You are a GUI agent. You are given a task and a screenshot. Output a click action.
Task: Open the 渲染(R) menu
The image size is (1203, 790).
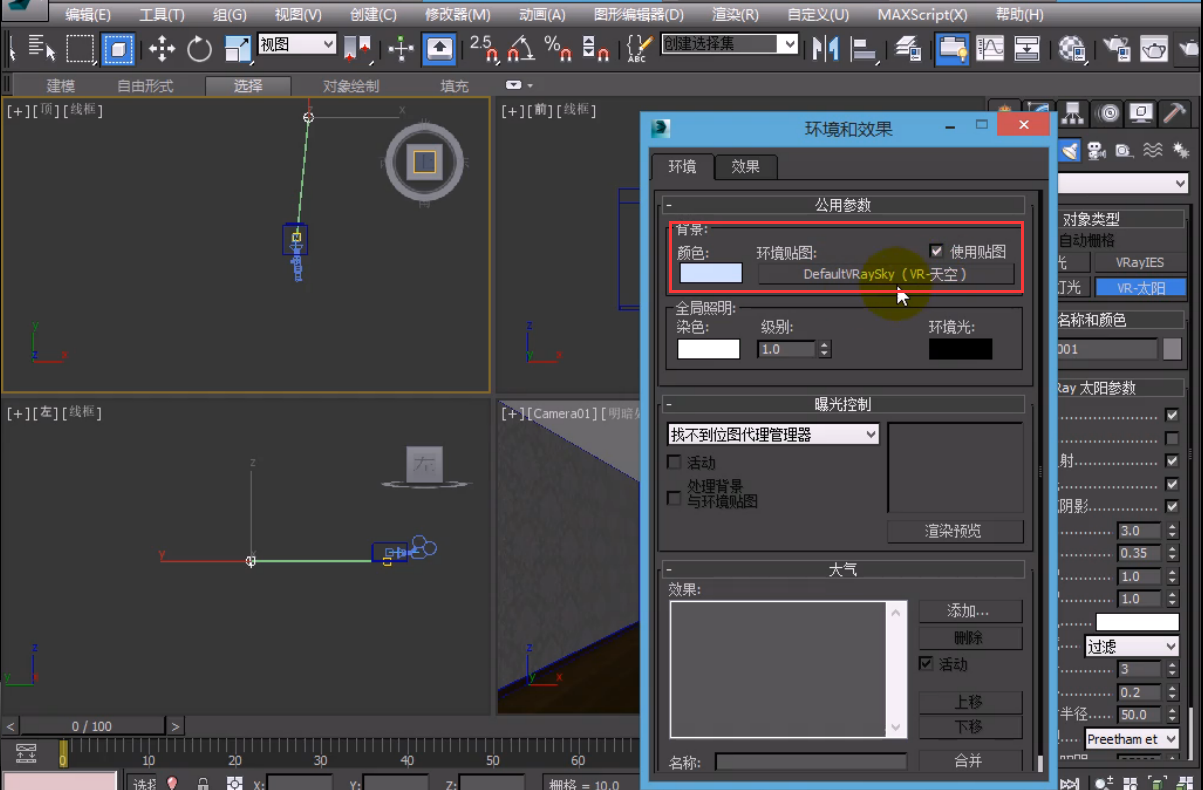[734, 15]
